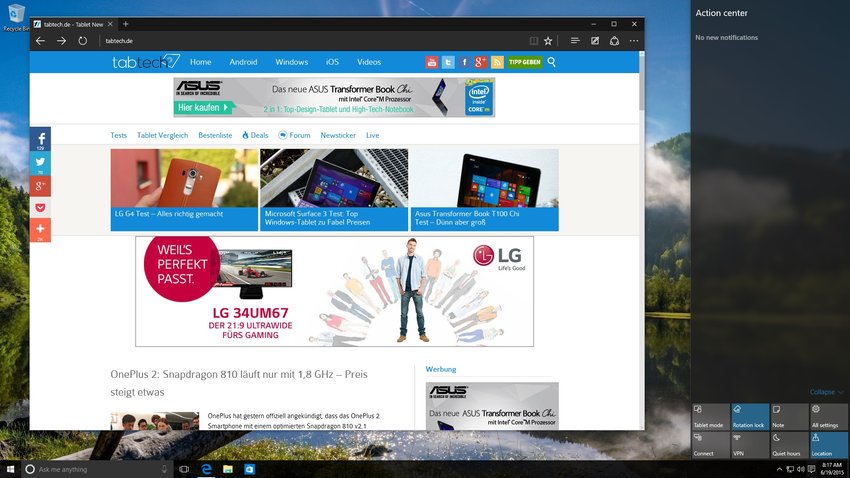Open the Note quick action
The height and width of the screenshot is (478, 850).
click(x=789, y=417)
